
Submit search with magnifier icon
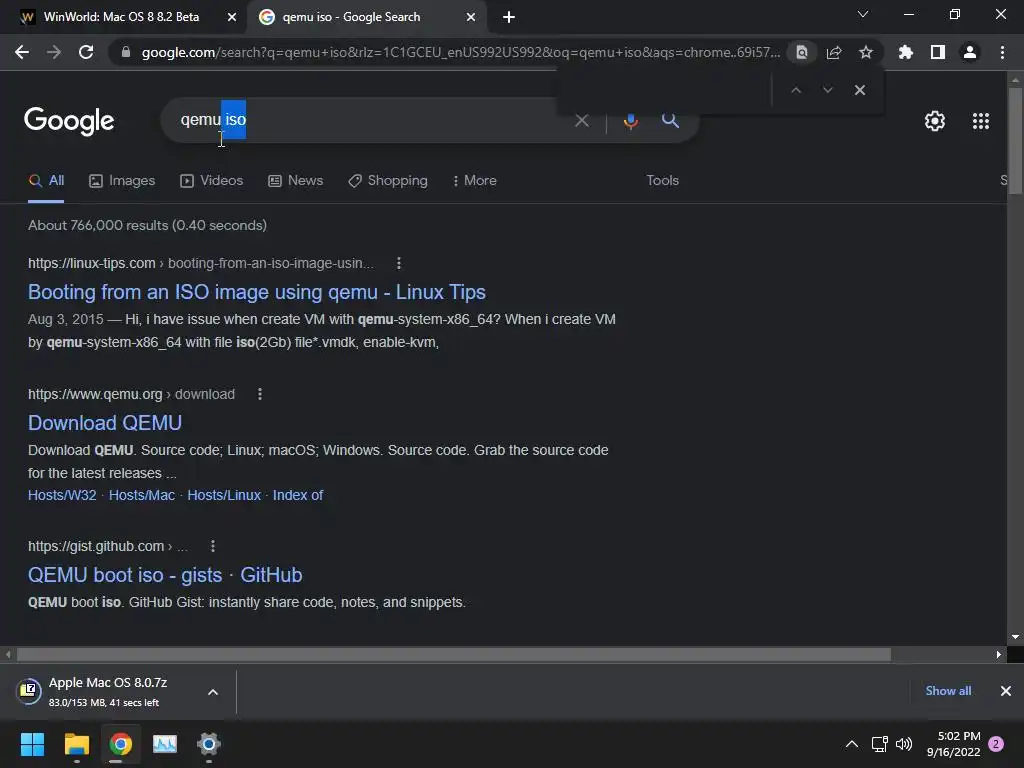pos(670,120)
